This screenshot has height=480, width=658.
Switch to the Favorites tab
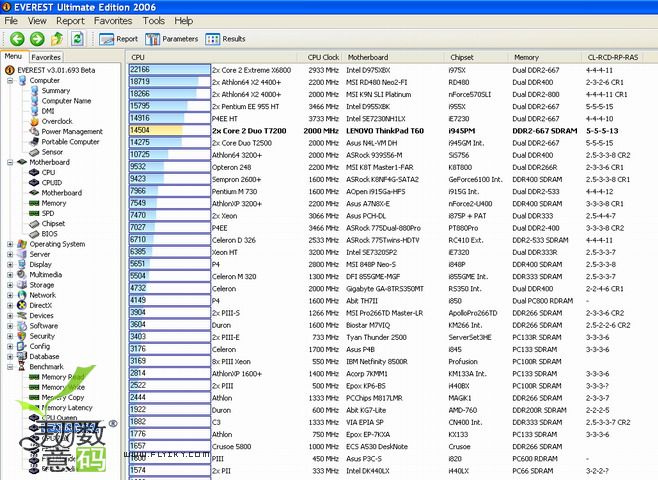click(46, 57)
